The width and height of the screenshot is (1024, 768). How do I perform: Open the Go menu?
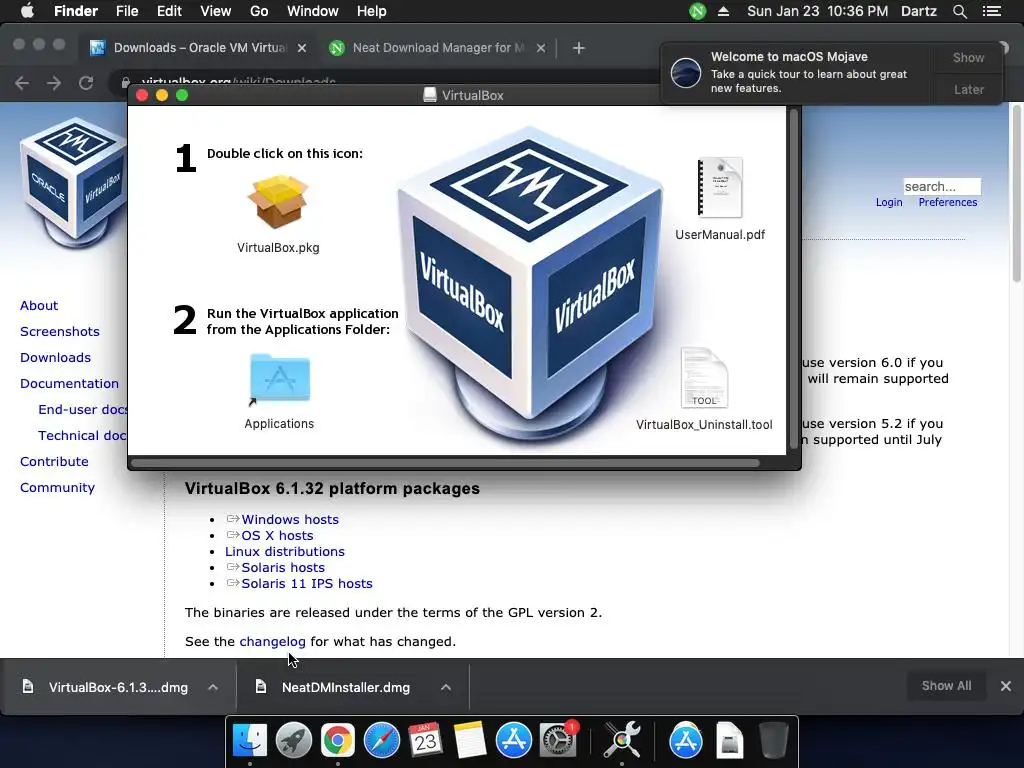[259, 11]
